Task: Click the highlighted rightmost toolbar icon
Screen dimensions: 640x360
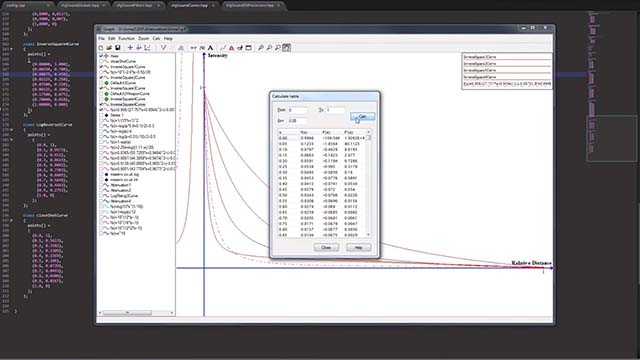Action: (x=287, y=48)
